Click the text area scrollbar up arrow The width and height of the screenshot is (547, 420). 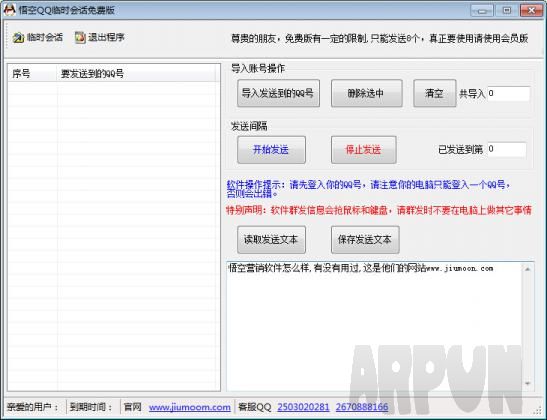527,269
